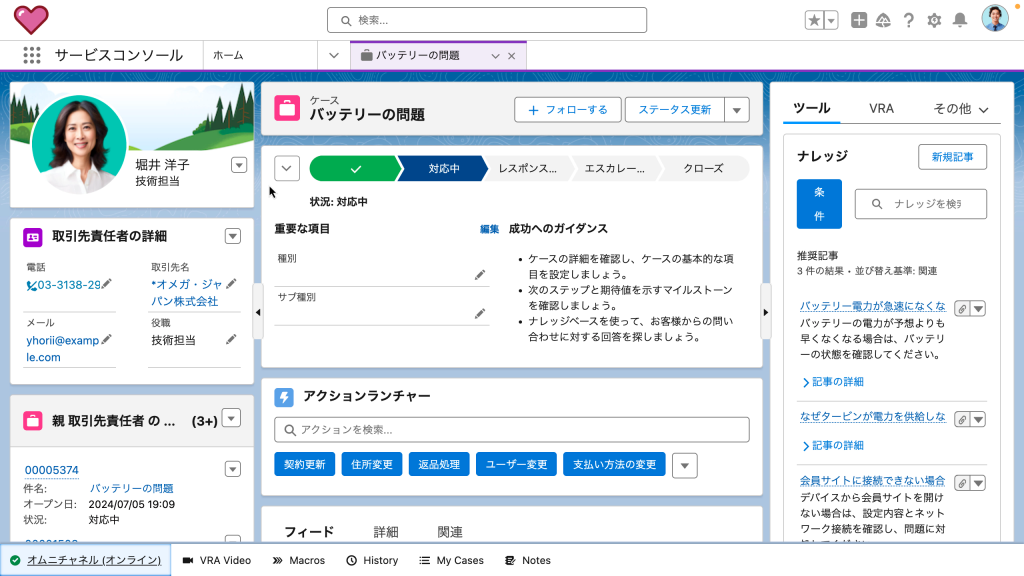Select the バッテリーの問題 workspace tab
Screen dimensions: 1024x576
[x=418, y=56]
